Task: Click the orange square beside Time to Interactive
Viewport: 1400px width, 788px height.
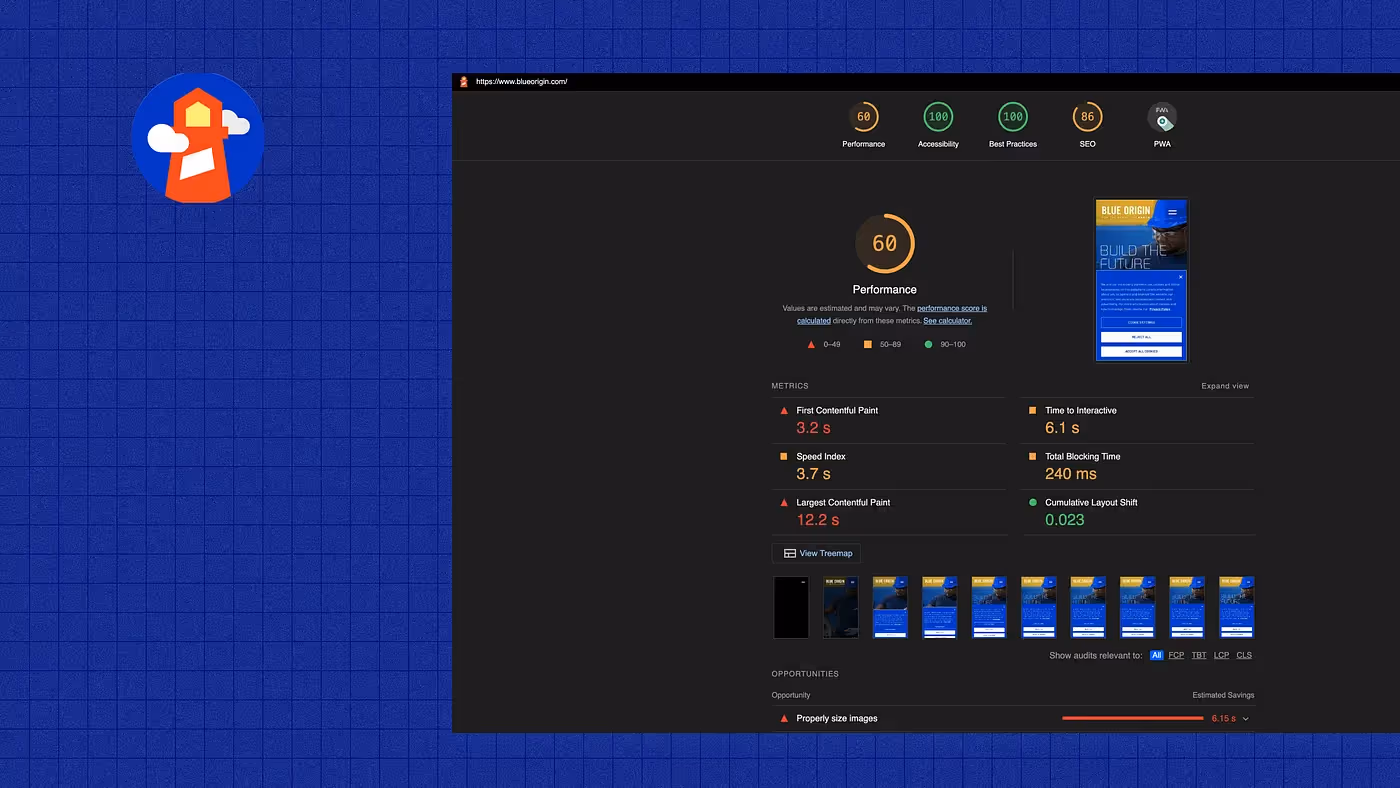Action: (x=1033, y=411)
